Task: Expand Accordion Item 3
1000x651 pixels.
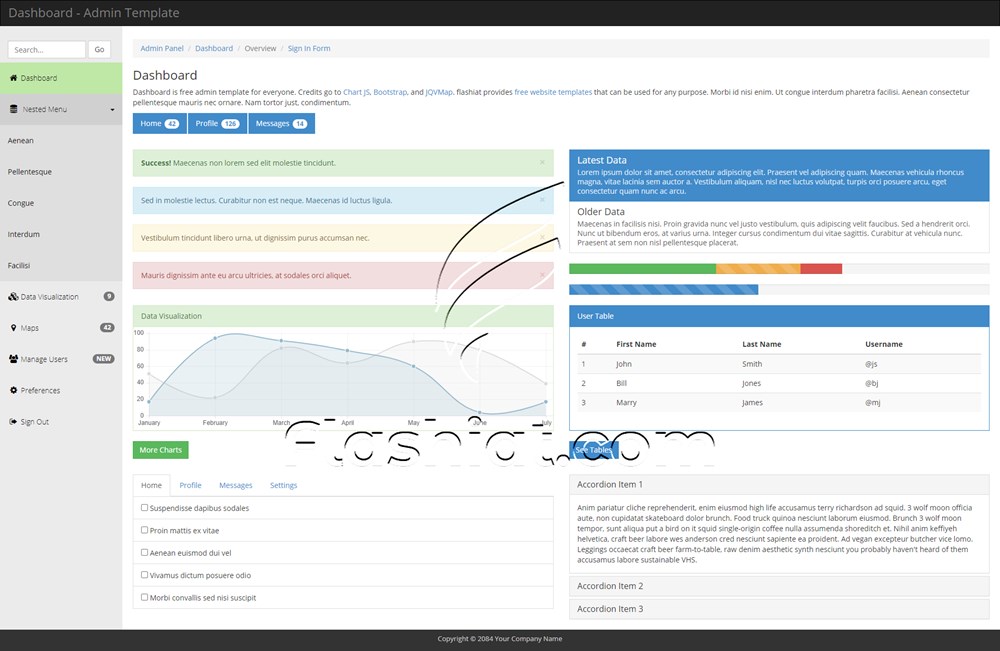Action: [779, 609]
